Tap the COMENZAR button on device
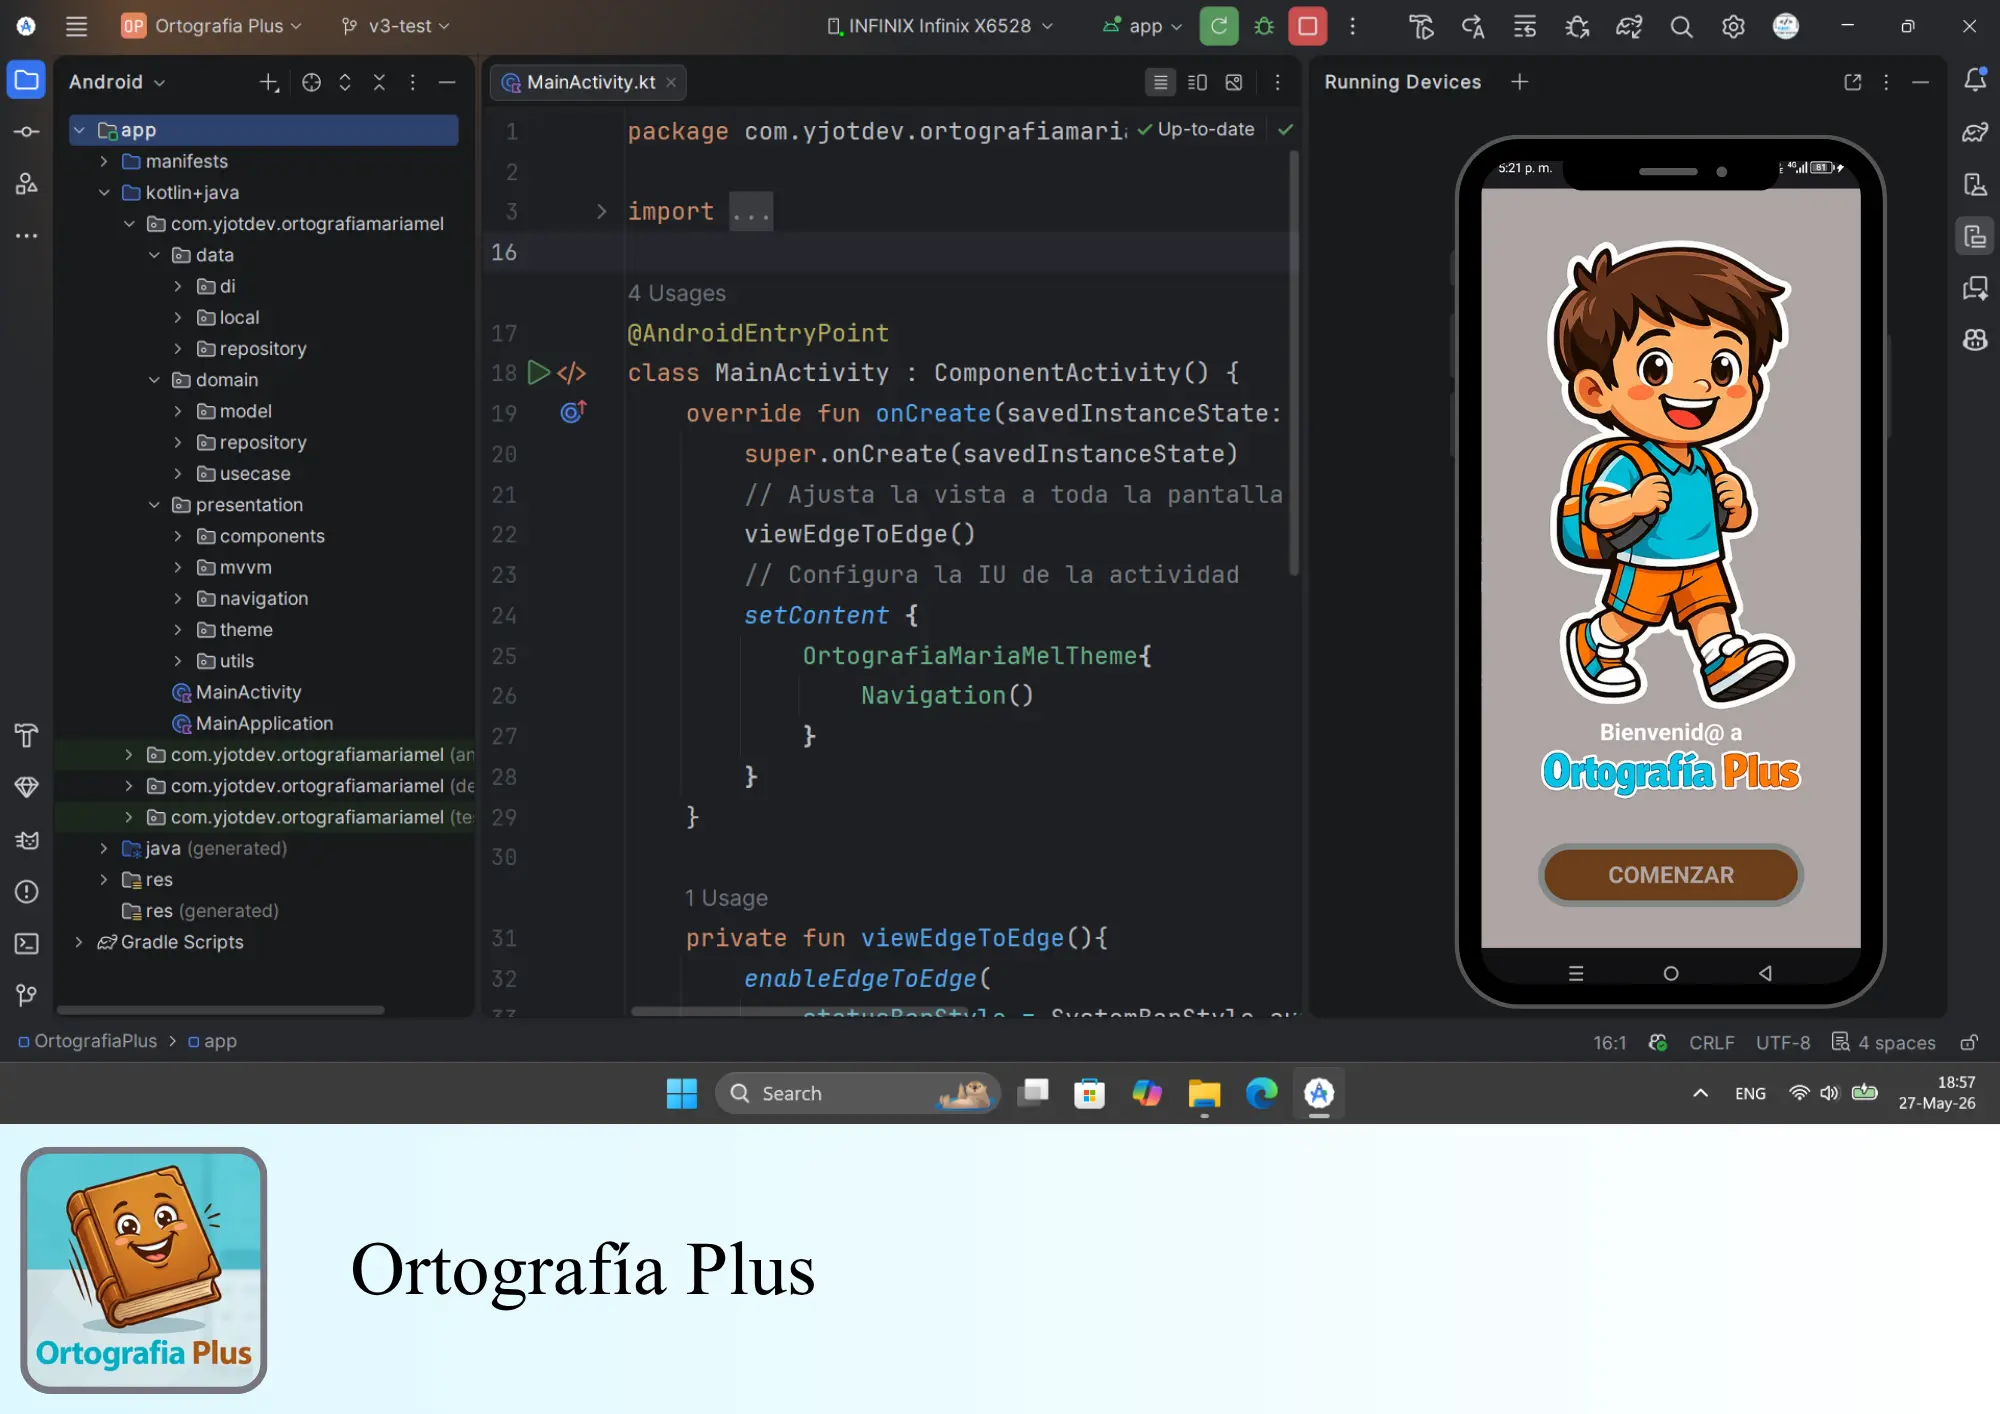The height and width of the screenshot is (1414, 2000). pos(1670,875)
